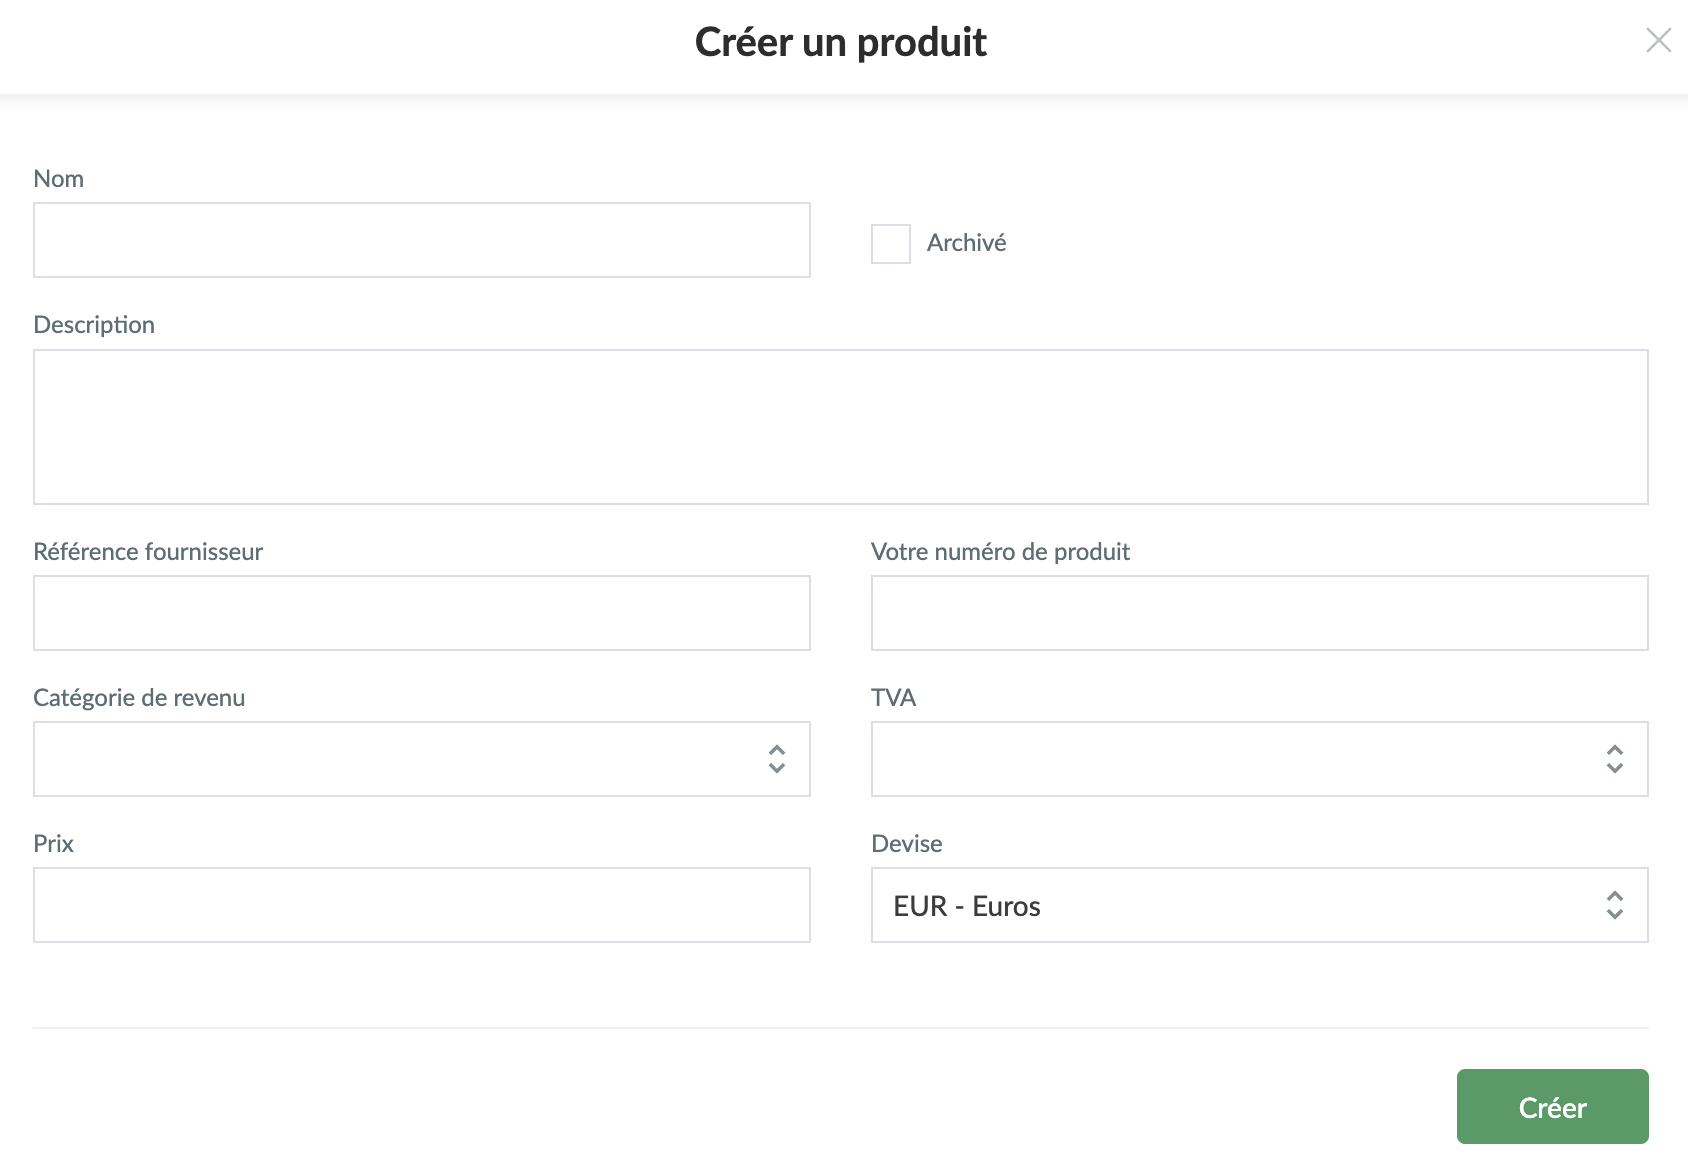Viewport: 1688px width, 1174px height.
Task: Open the Catégorie de revenu dropdown
Action: [400, 759]
